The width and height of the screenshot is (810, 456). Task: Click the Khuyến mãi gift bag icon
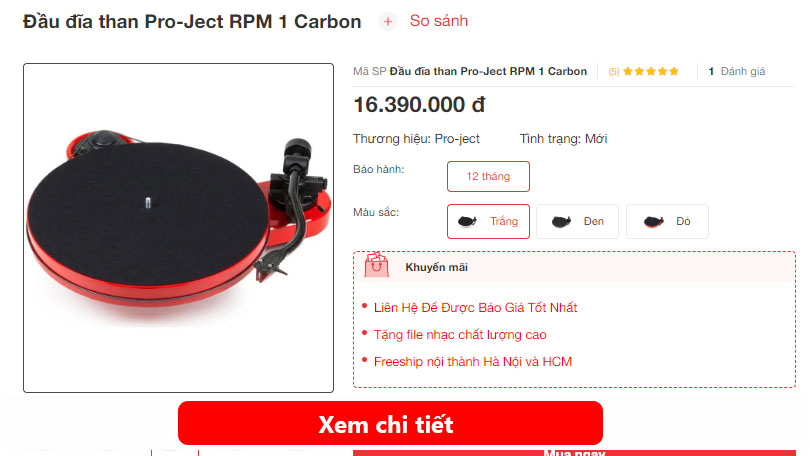[x=377, y=265]
